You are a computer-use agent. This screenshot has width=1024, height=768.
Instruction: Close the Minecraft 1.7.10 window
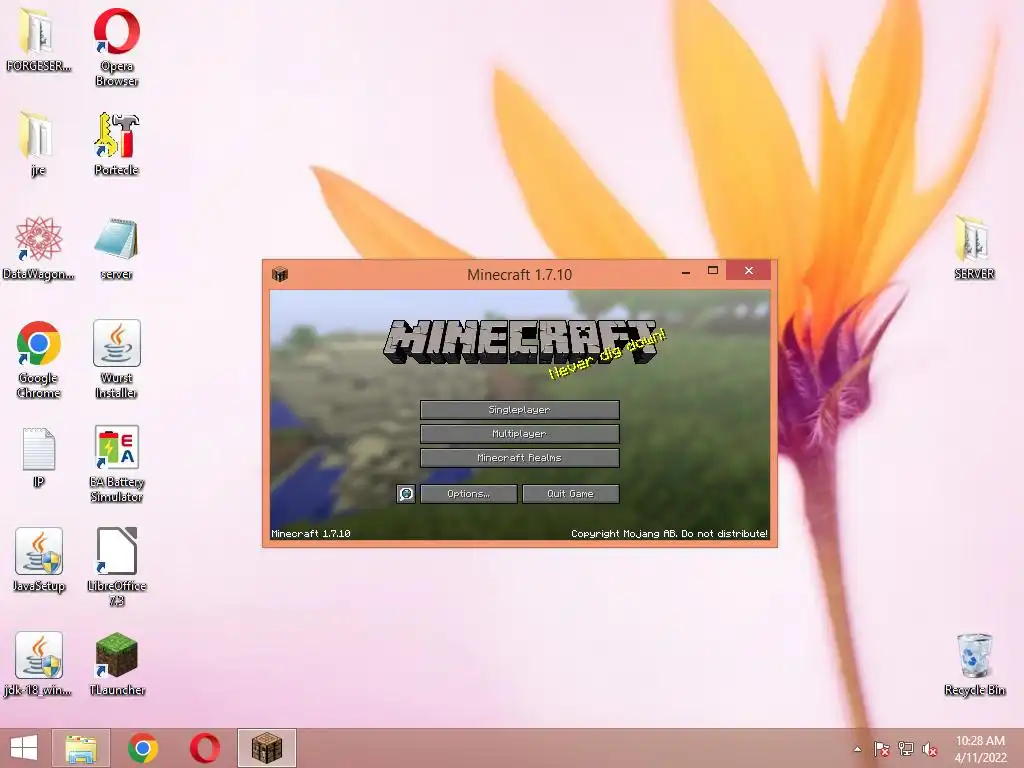748,270
